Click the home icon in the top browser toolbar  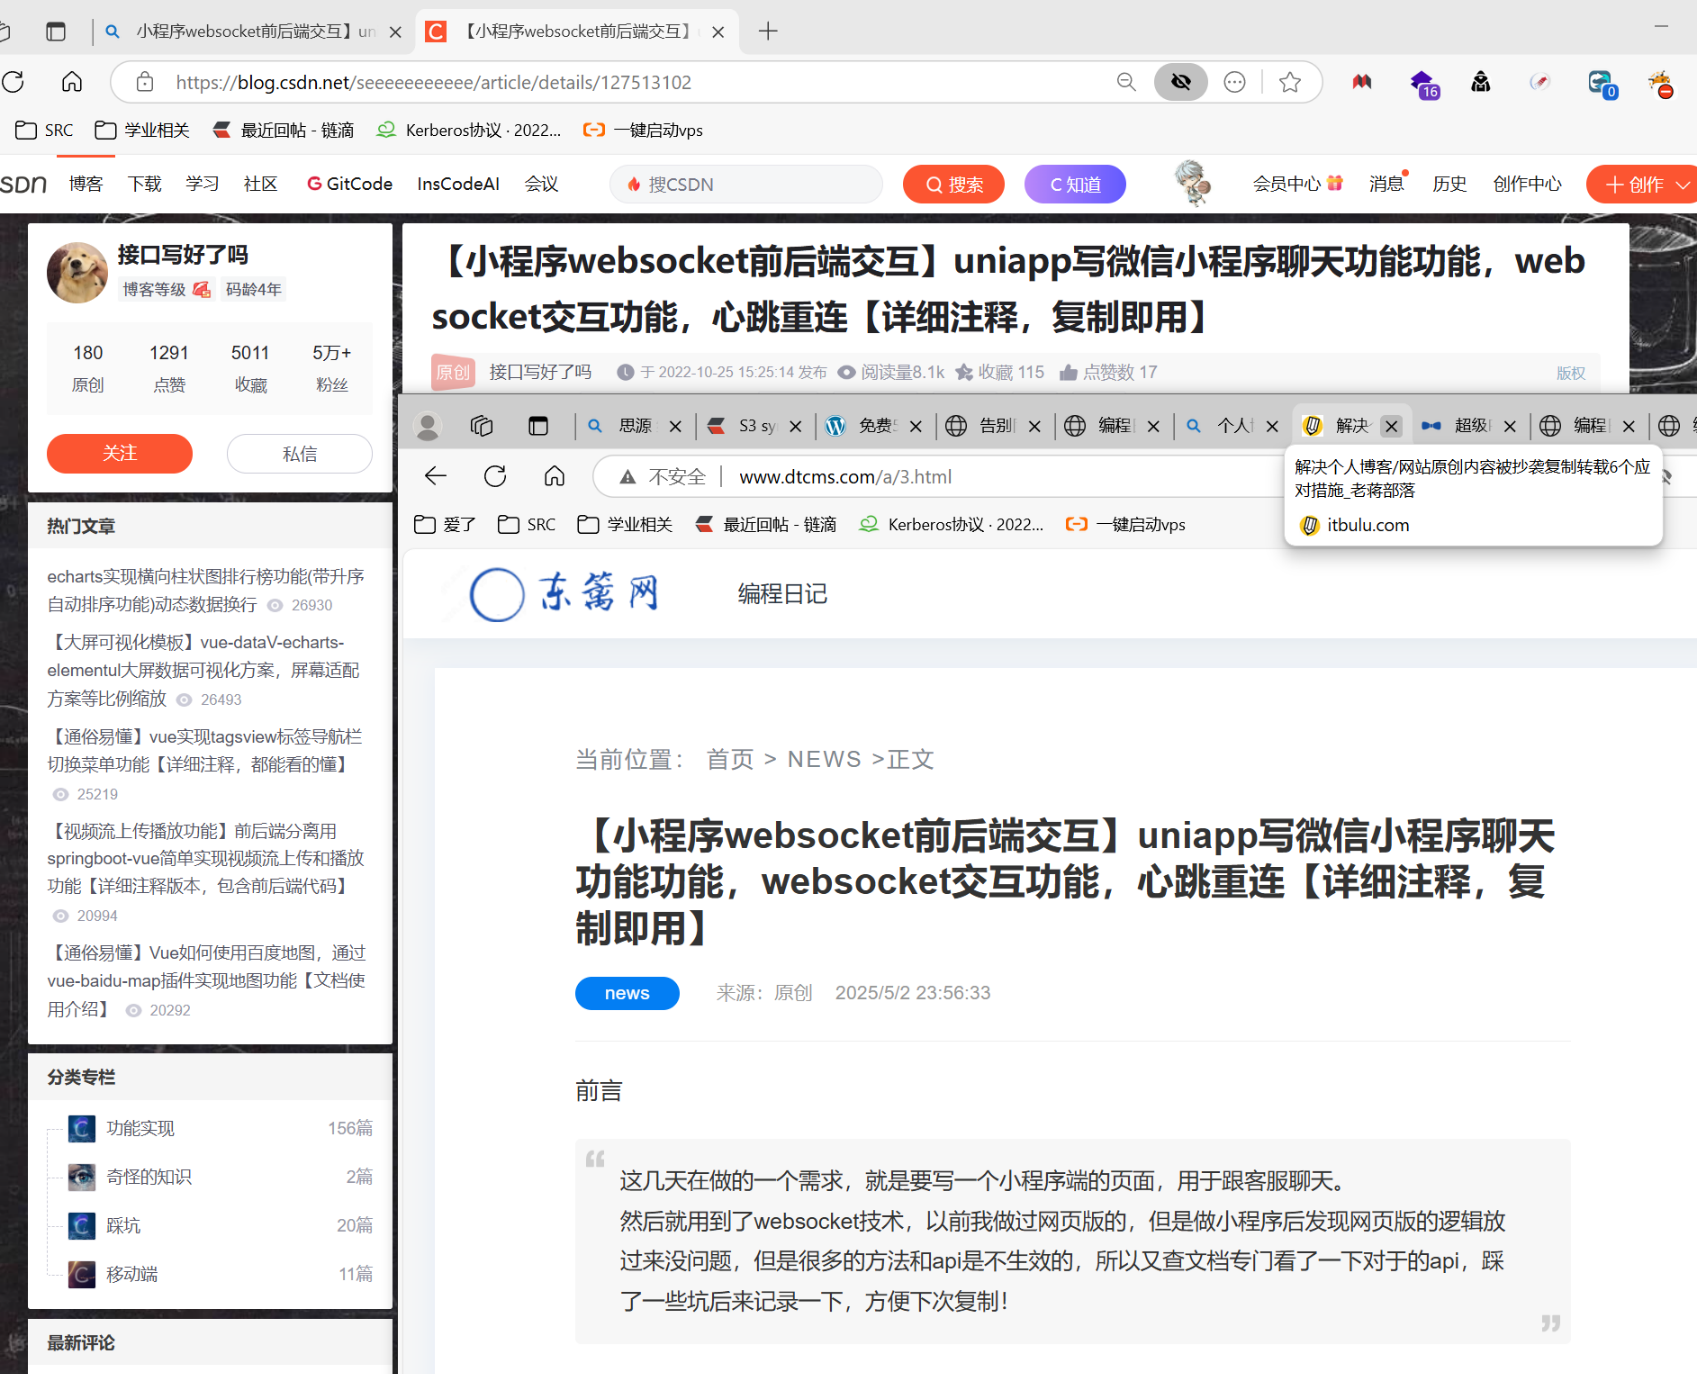click(x=72, y=82)
